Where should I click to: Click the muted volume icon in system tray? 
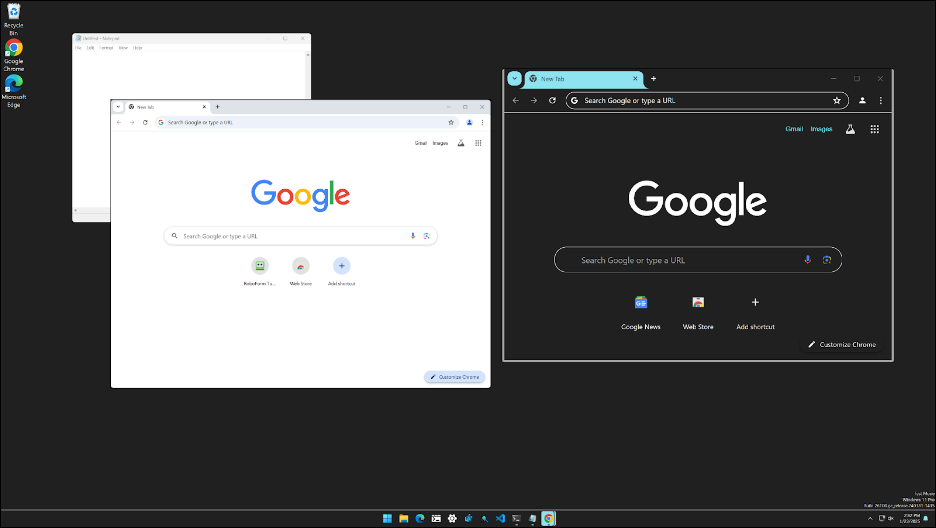coord(891,519)
